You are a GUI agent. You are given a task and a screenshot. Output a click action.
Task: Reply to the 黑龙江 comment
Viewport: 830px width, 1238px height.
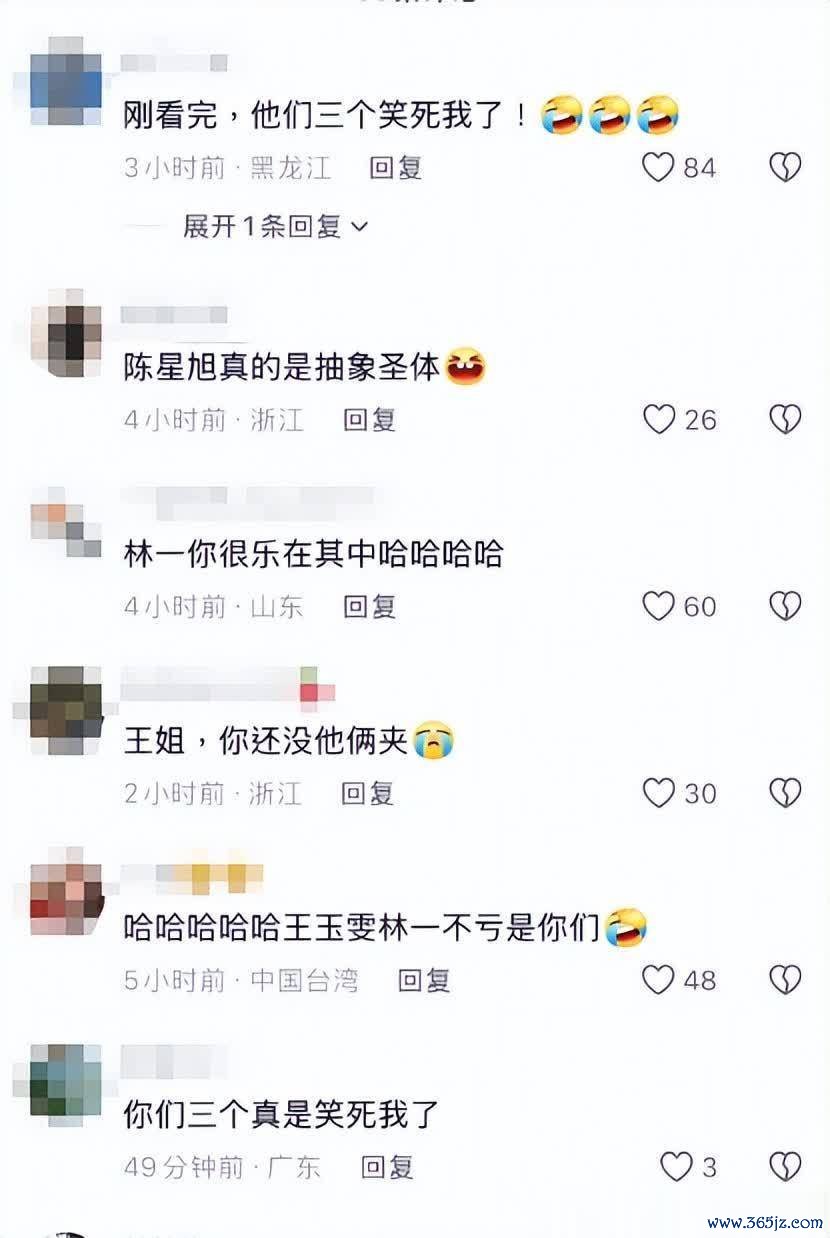pos(396,167)
